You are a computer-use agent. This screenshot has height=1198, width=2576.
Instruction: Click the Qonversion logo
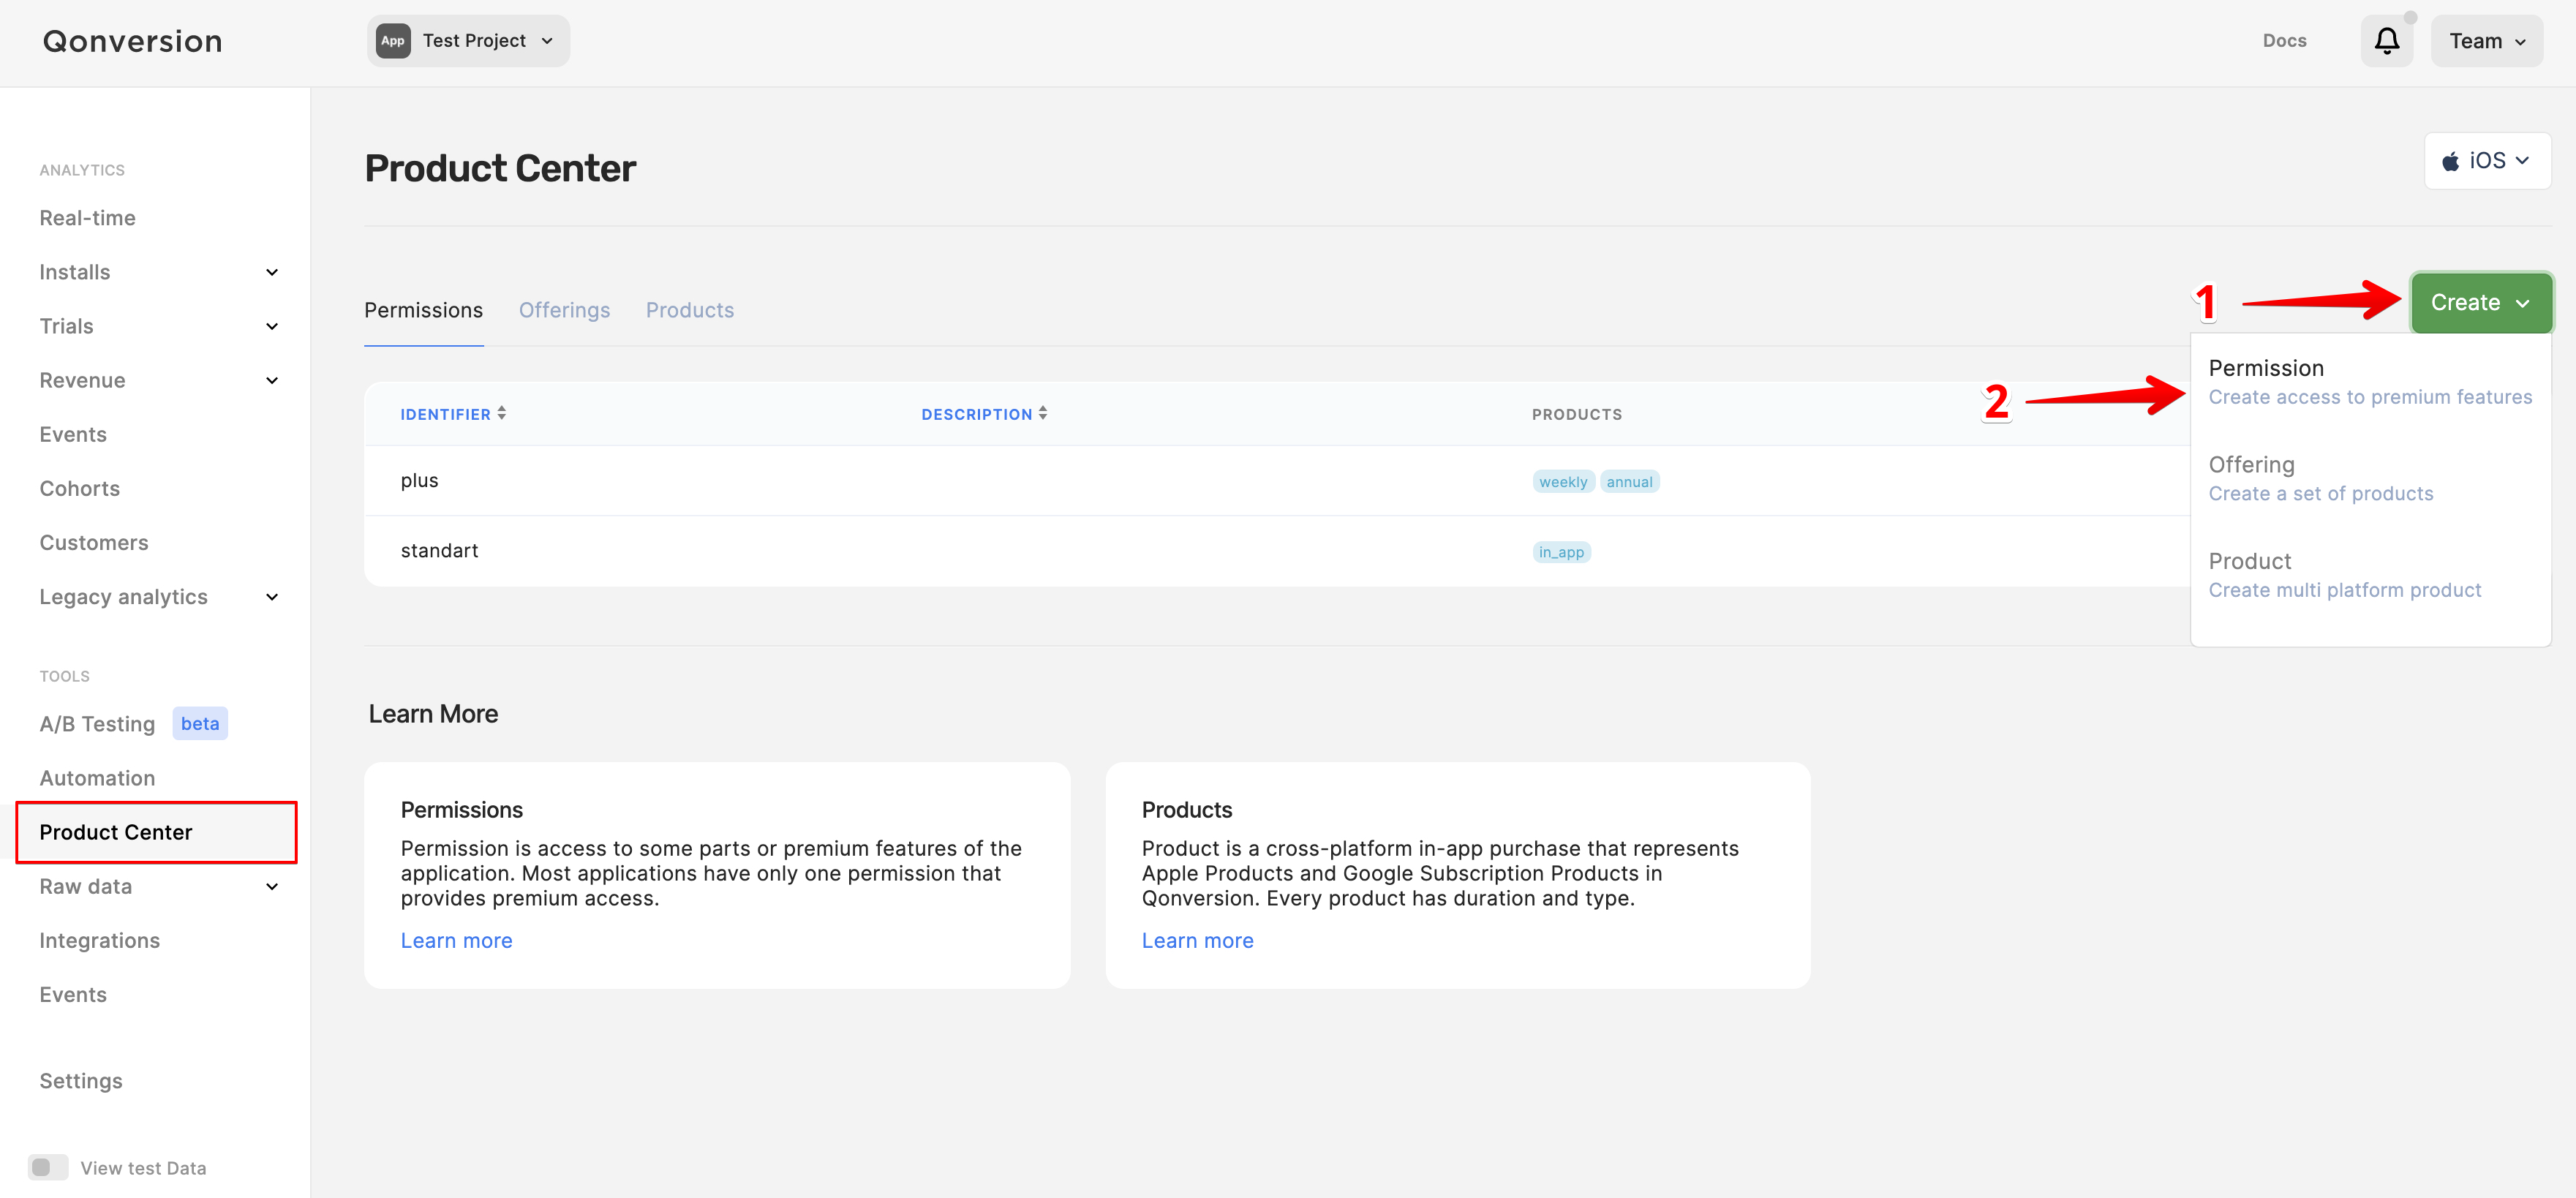point(132,41)
